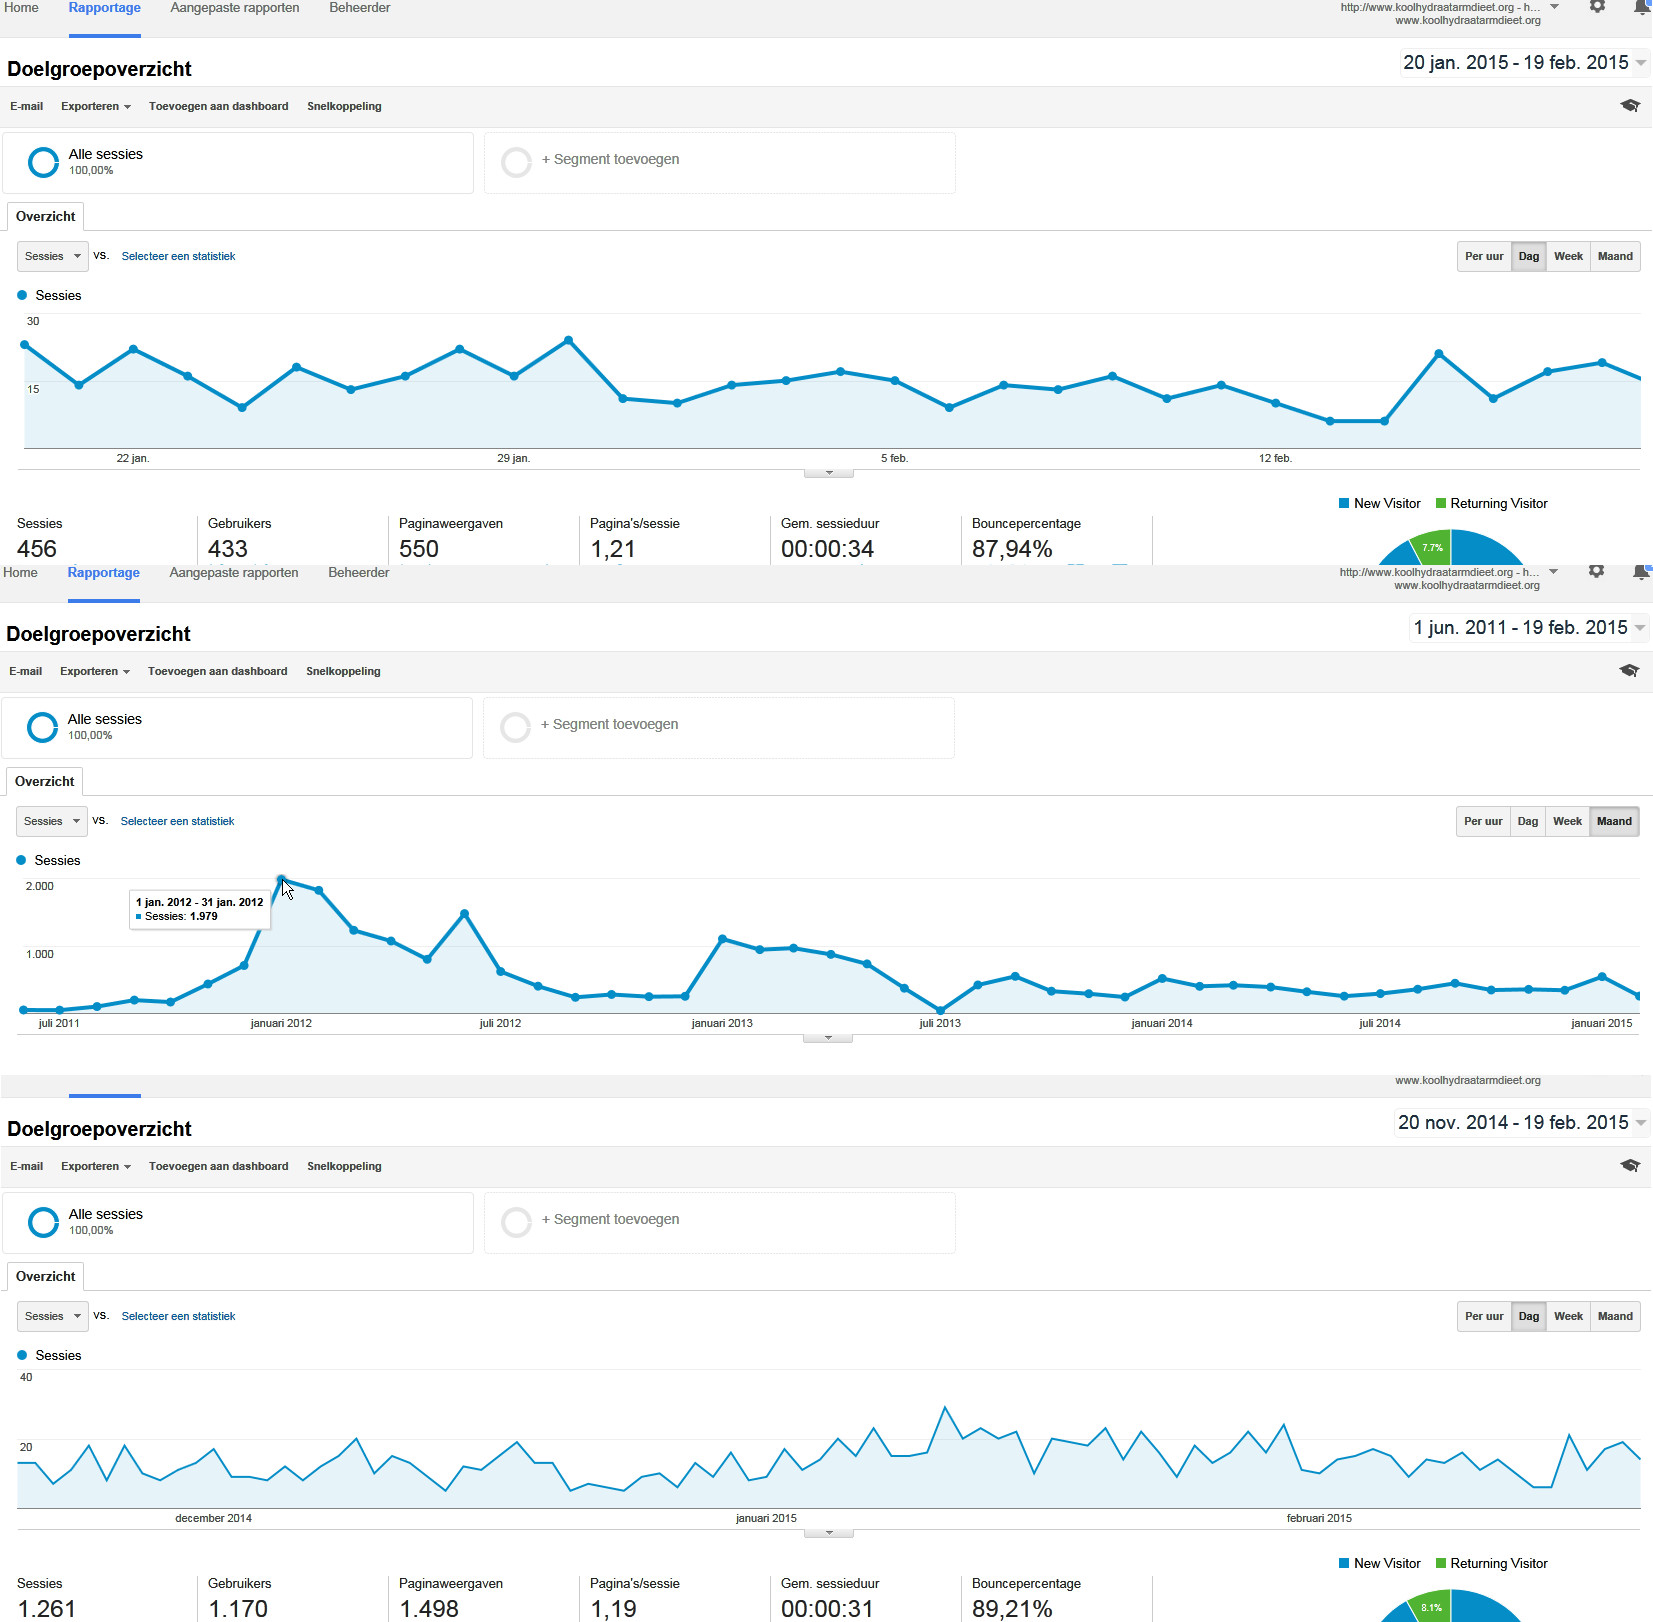Image resolution: width=1653 pixels, height=1622 pixels.
Task: Click empty segment circle in 1 jun. 2011 report
Action: (x=515, y=727)
